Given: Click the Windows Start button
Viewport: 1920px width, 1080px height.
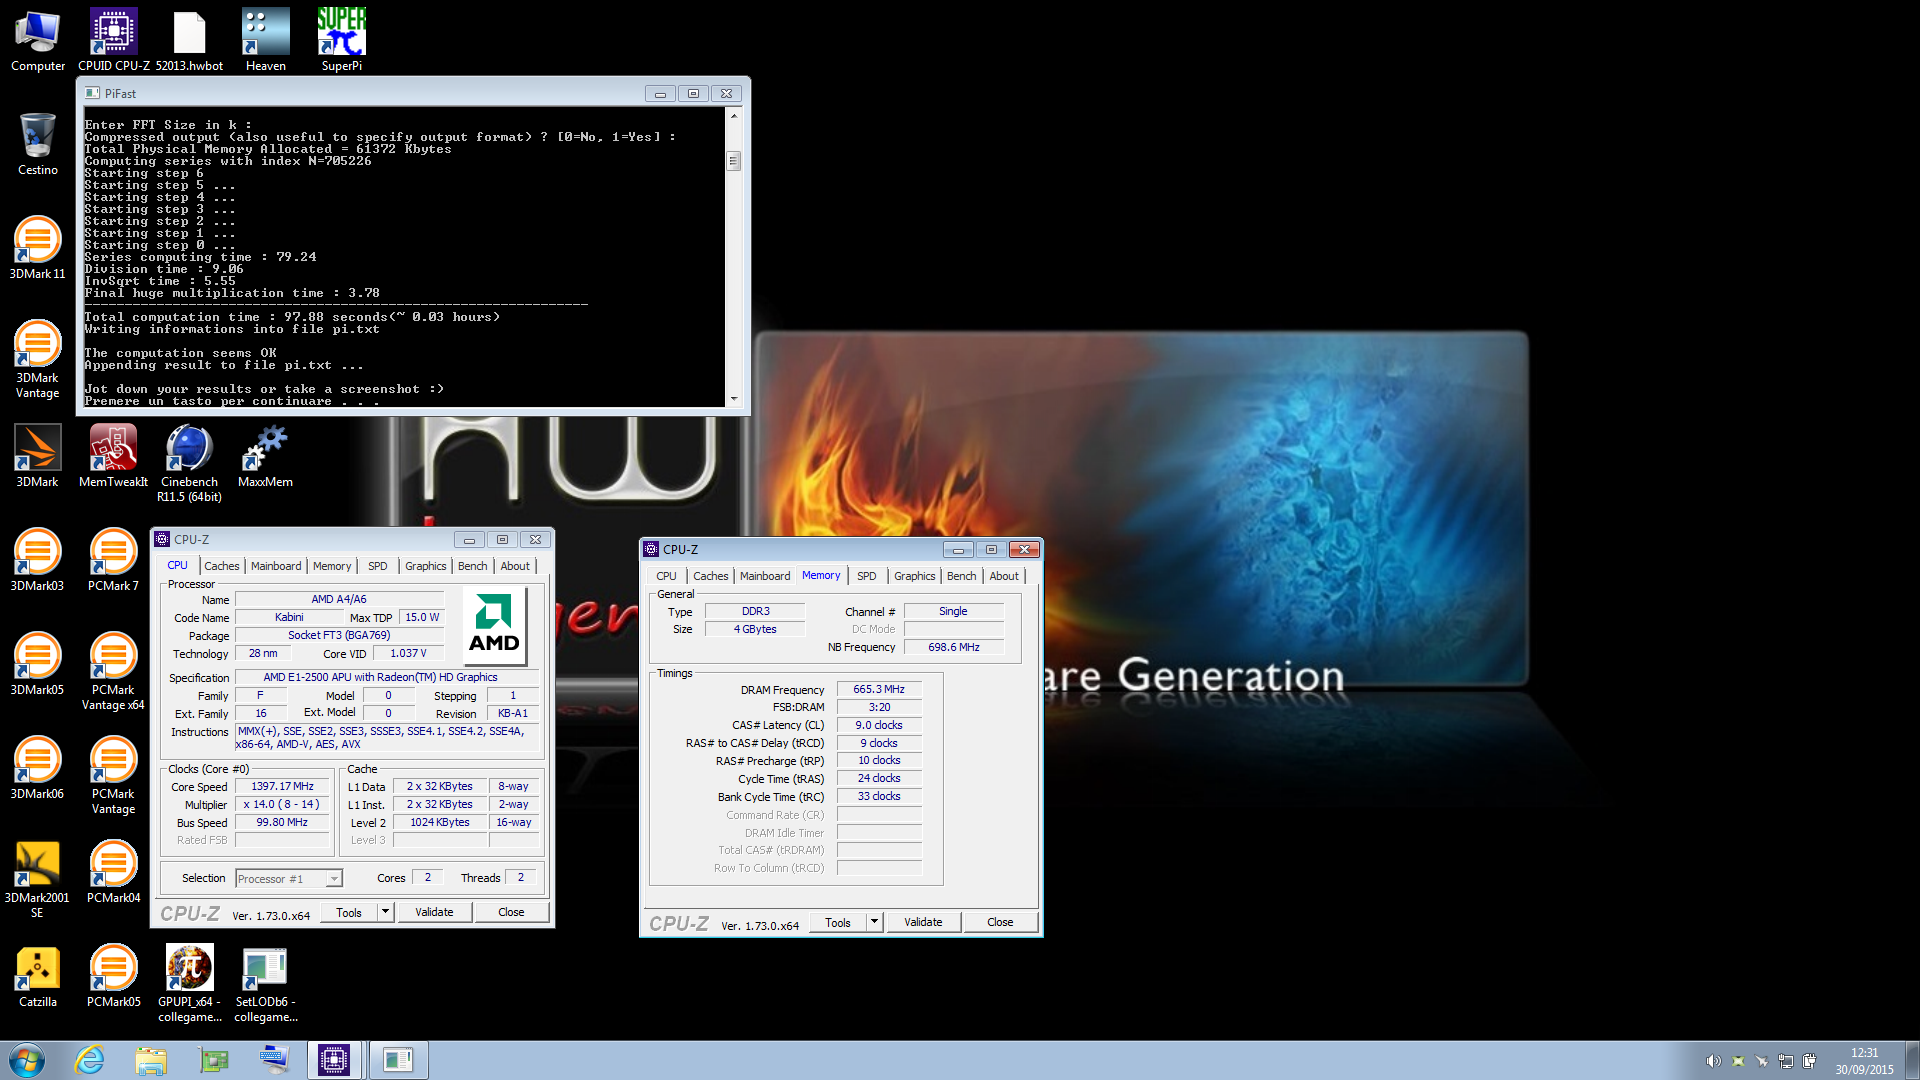Looking at the screenshot, I should [x=27, y=1060].
